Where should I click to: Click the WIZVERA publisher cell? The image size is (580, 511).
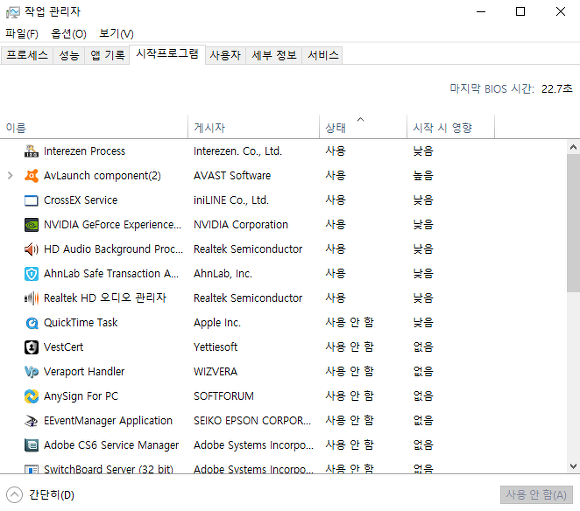(x=215, y=372)
